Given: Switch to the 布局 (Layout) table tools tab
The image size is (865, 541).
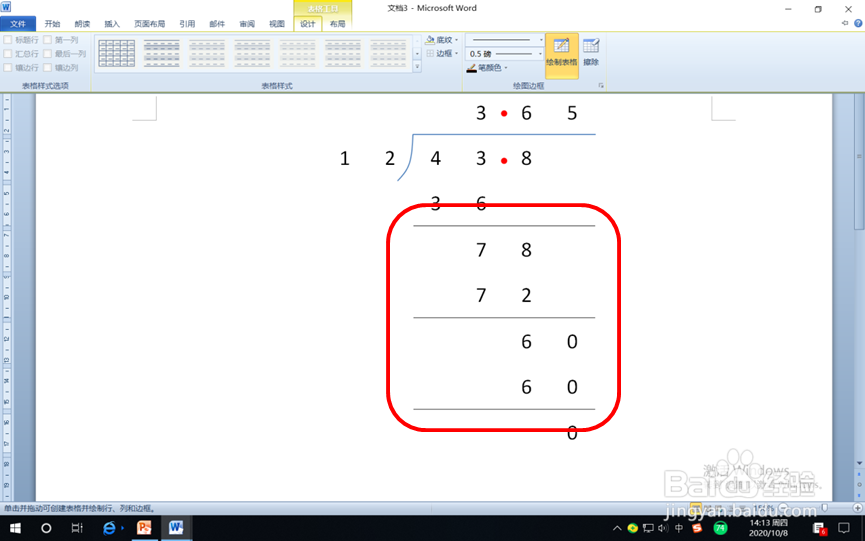Looking at the screenshot, I should point(337,24).
